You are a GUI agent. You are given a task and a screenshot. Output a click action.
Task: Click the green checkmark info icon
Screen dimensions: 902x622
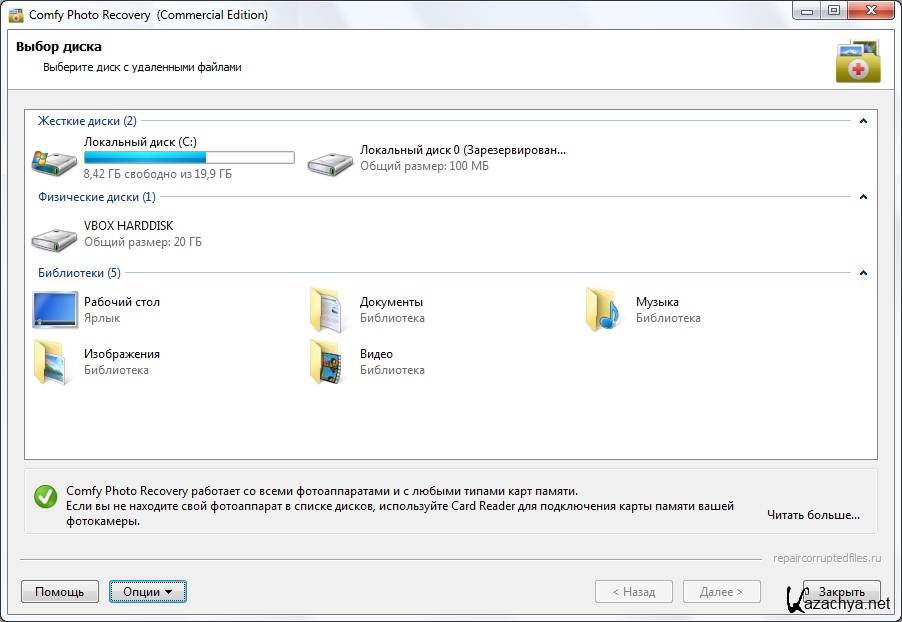(45, 497)
